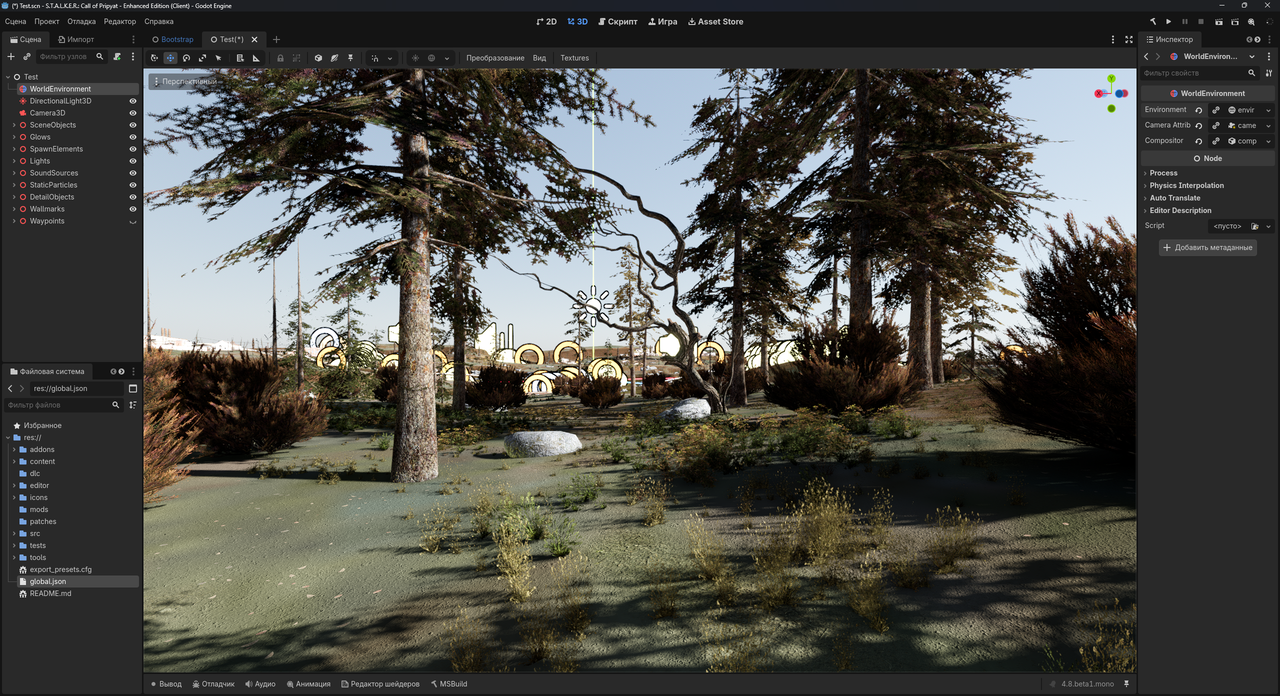
Task: Click the Добавить метаданные button
Action: (x=1208, y=247)
